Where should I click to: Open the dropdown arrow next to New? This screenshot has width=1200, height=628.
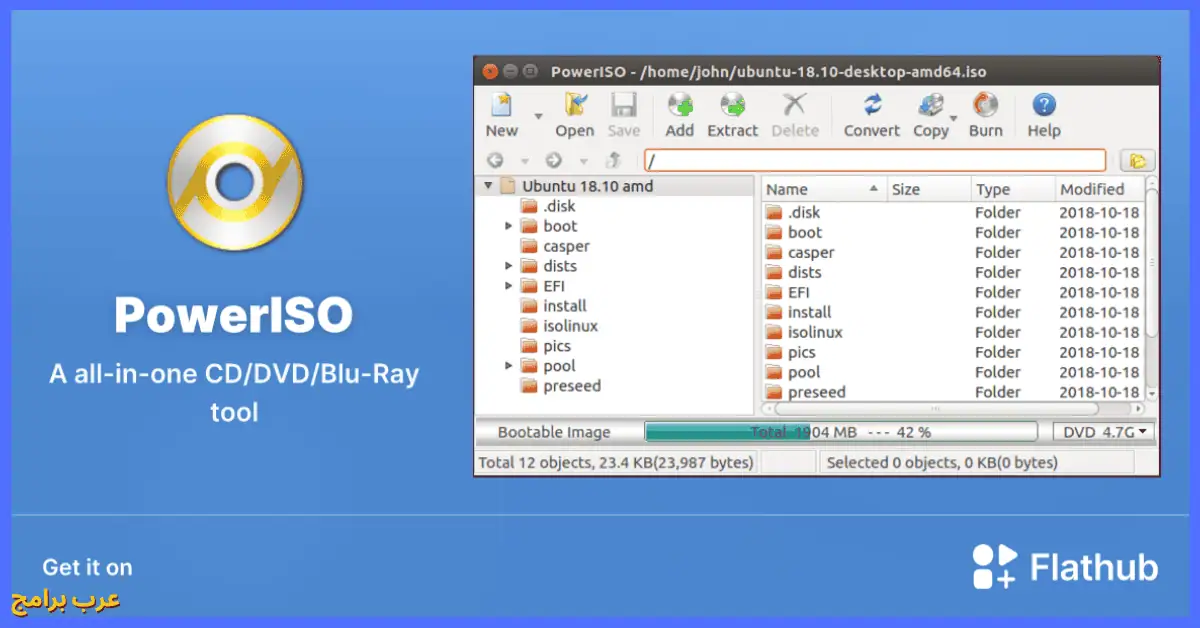pos(538,116)
